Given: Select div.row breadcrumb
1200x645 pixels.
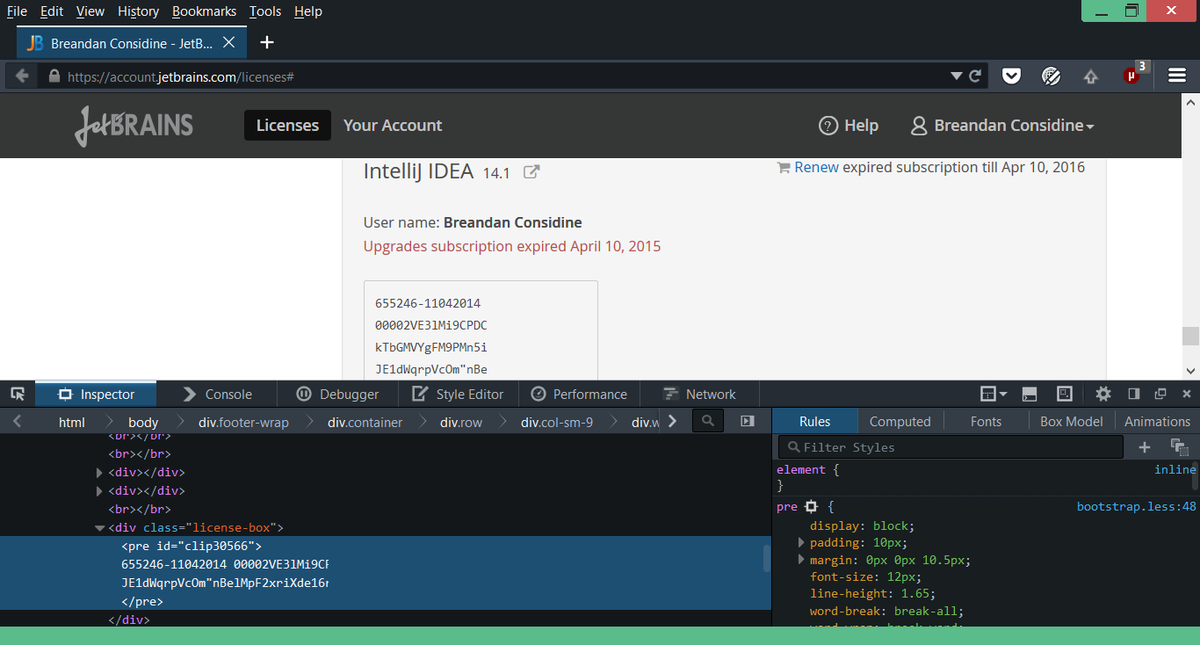Looking at the screenshot, I should [x=461, y=422].
